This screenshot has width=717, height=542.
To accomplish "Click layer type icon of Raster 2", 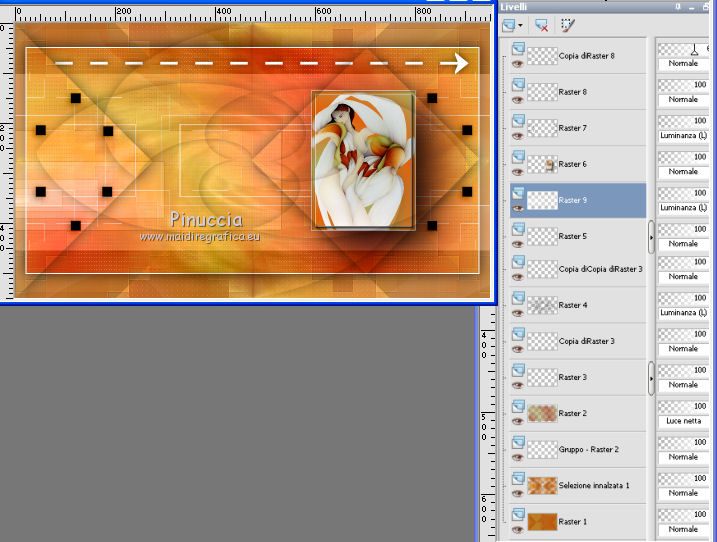I will (x=518, y=406).
